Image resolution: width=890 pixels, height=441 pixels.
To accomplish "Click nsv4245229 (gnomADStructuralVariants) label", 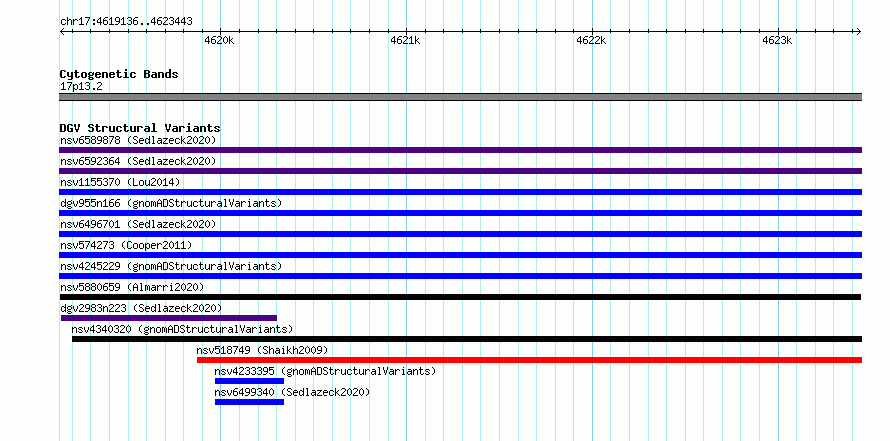I will point(171,266).
